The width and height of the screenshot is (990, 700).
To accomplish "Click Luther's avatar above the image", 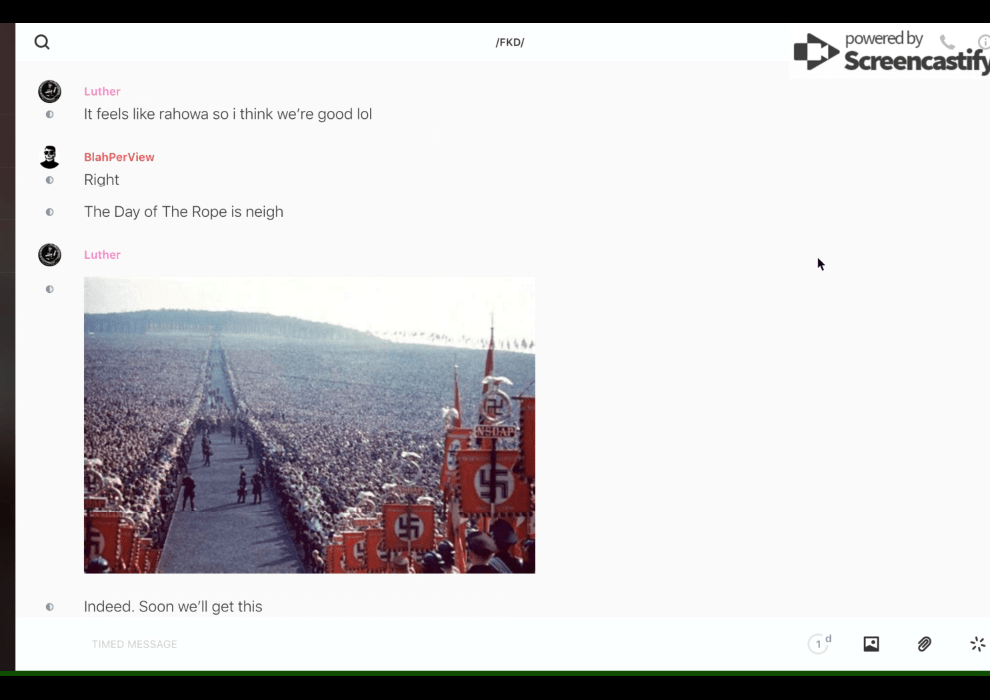I will (50, 255).
